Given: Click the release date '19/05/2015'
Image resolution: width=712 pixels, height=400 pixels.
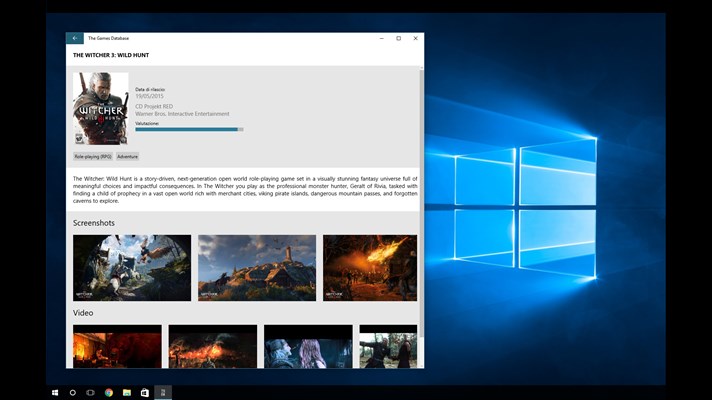Looking at the screenshot, I should (x=149, y=96).
